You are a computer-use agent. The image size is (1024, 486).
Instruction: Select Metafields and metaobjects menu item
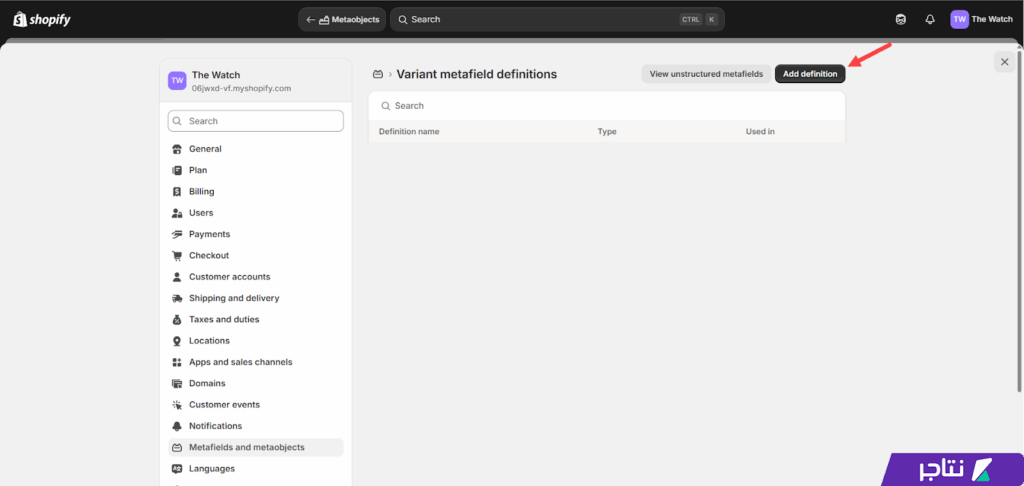point(246,447)
